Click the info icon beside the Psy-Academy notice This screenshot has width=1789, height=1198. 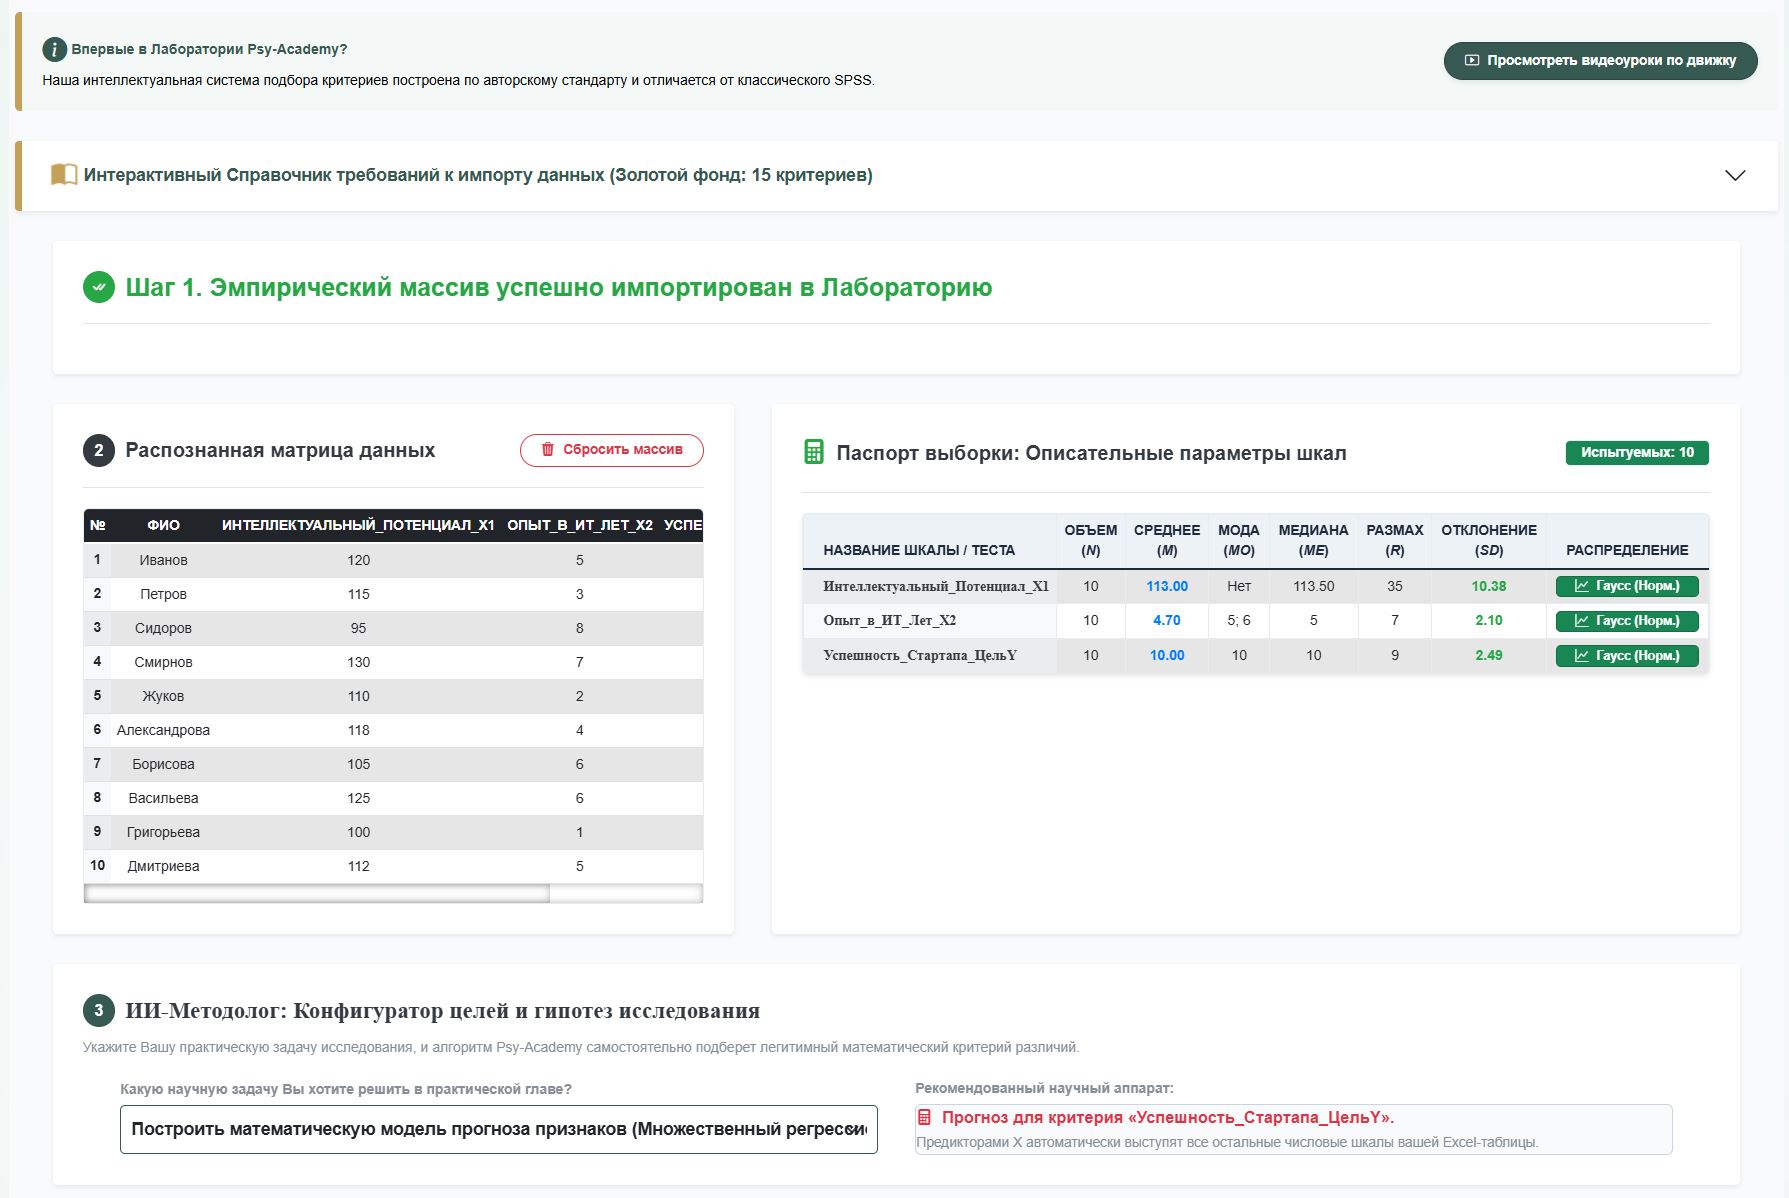[54, 49]
